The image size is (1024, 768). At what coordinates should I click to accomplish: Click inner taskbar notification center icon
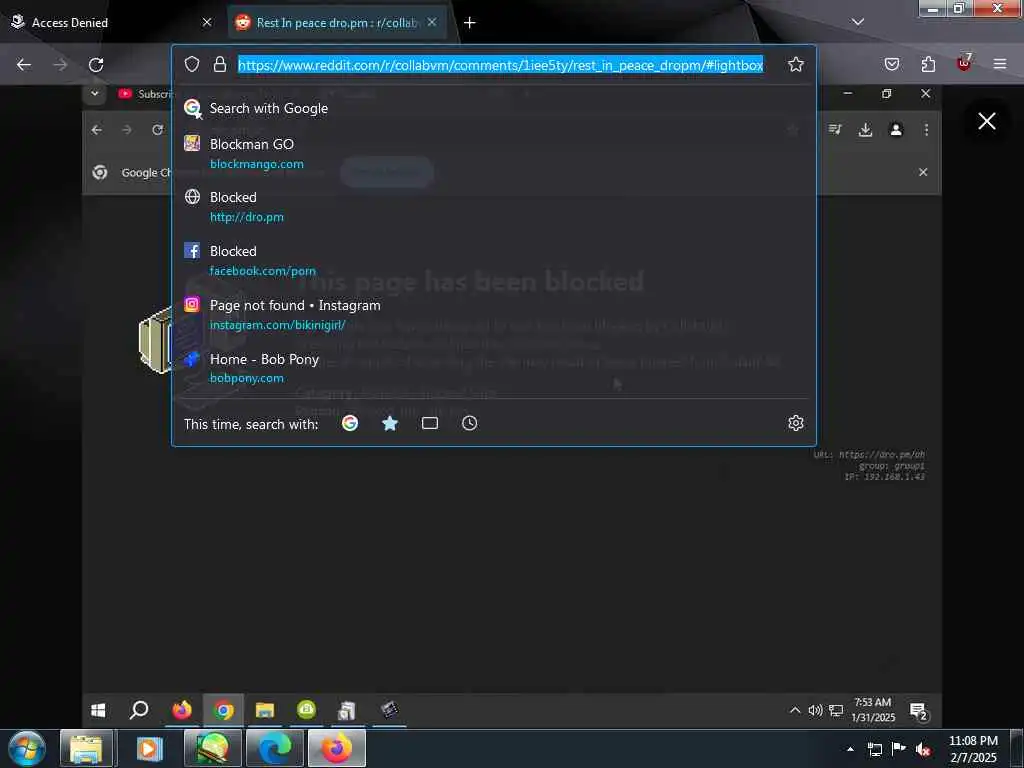point(919,711)
